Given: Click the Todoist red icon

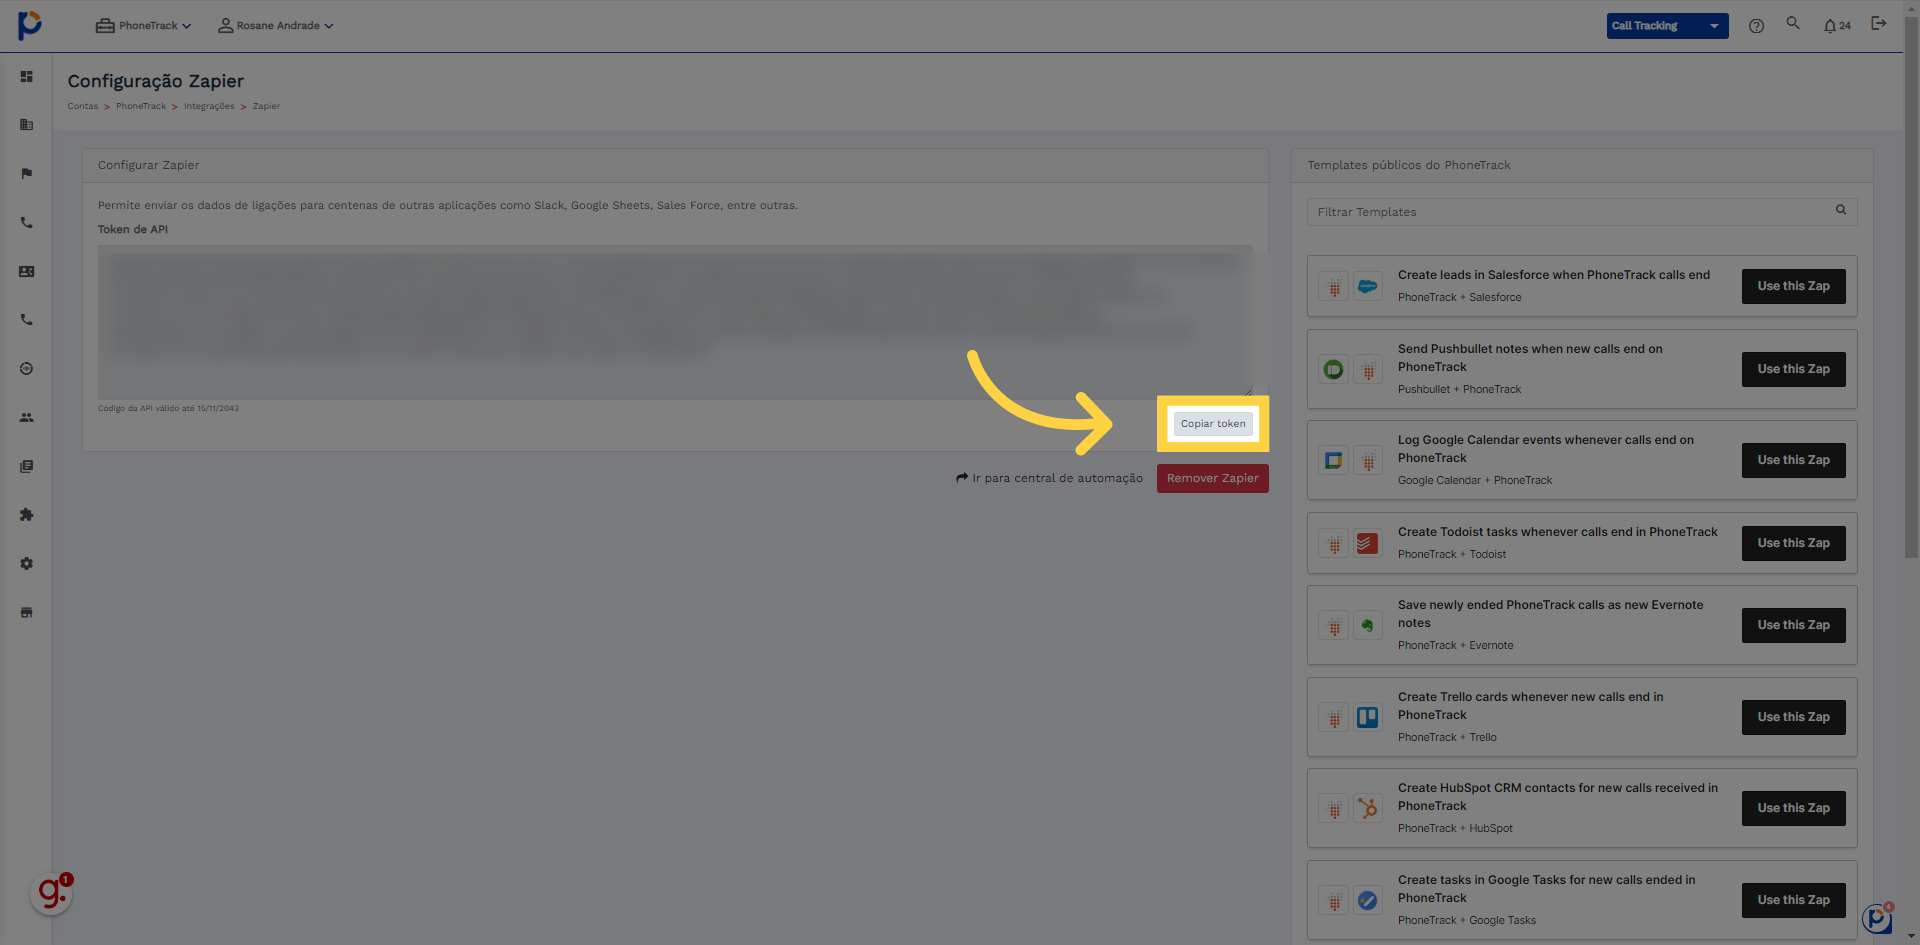Looking at the screenshot, I should [1367, 544].
